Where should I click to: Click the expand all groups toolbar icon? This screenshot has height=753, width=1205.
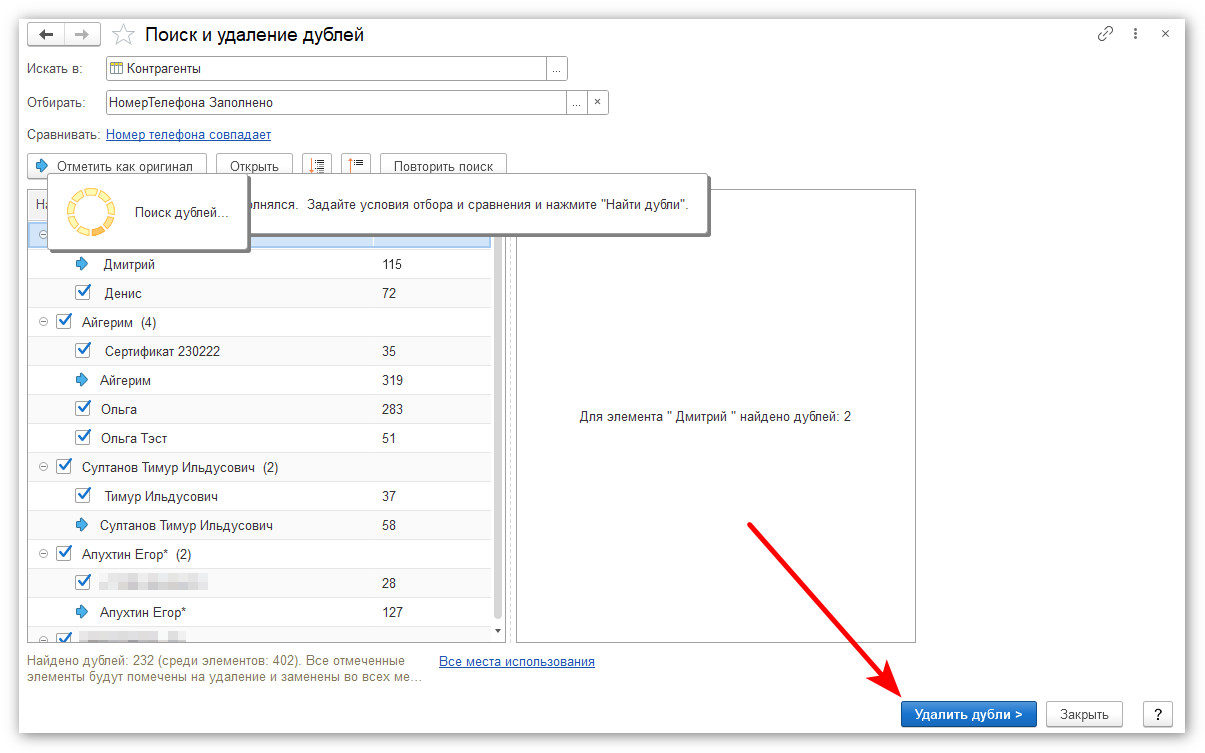318,166
